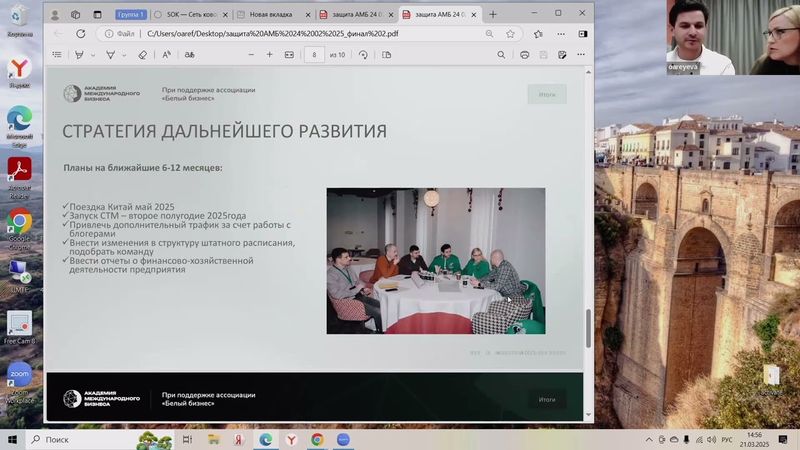Rotate the PDF page
This screenshot has width=800, height=450.
click(363, 55)
